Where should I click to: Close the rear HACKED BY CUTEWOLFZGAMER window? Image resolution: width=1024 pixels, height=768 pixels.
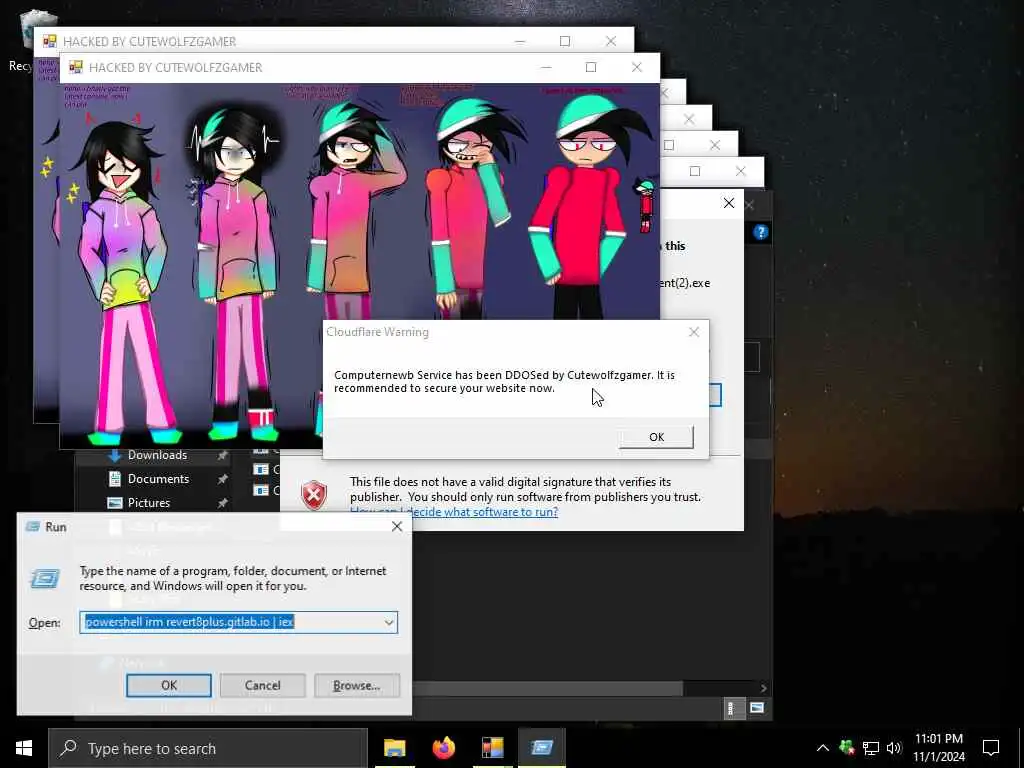(x=611, y=41)
